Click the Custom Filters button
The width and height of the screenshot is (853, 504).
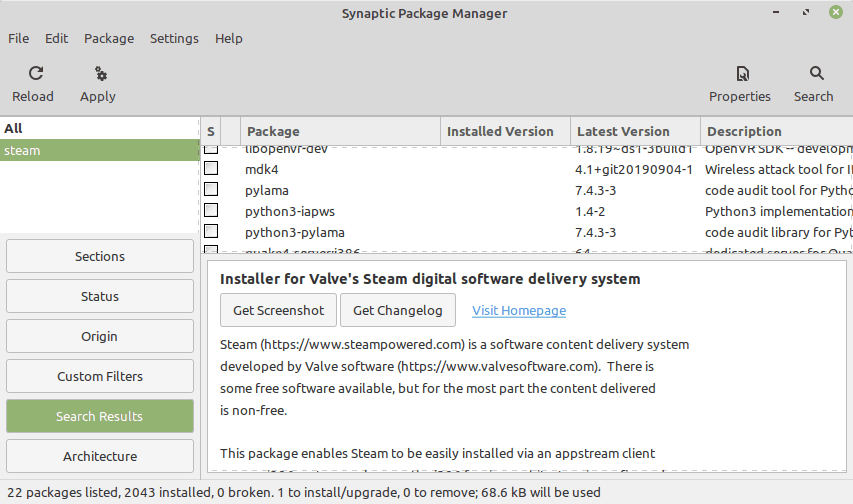click(x=100, y=376)
